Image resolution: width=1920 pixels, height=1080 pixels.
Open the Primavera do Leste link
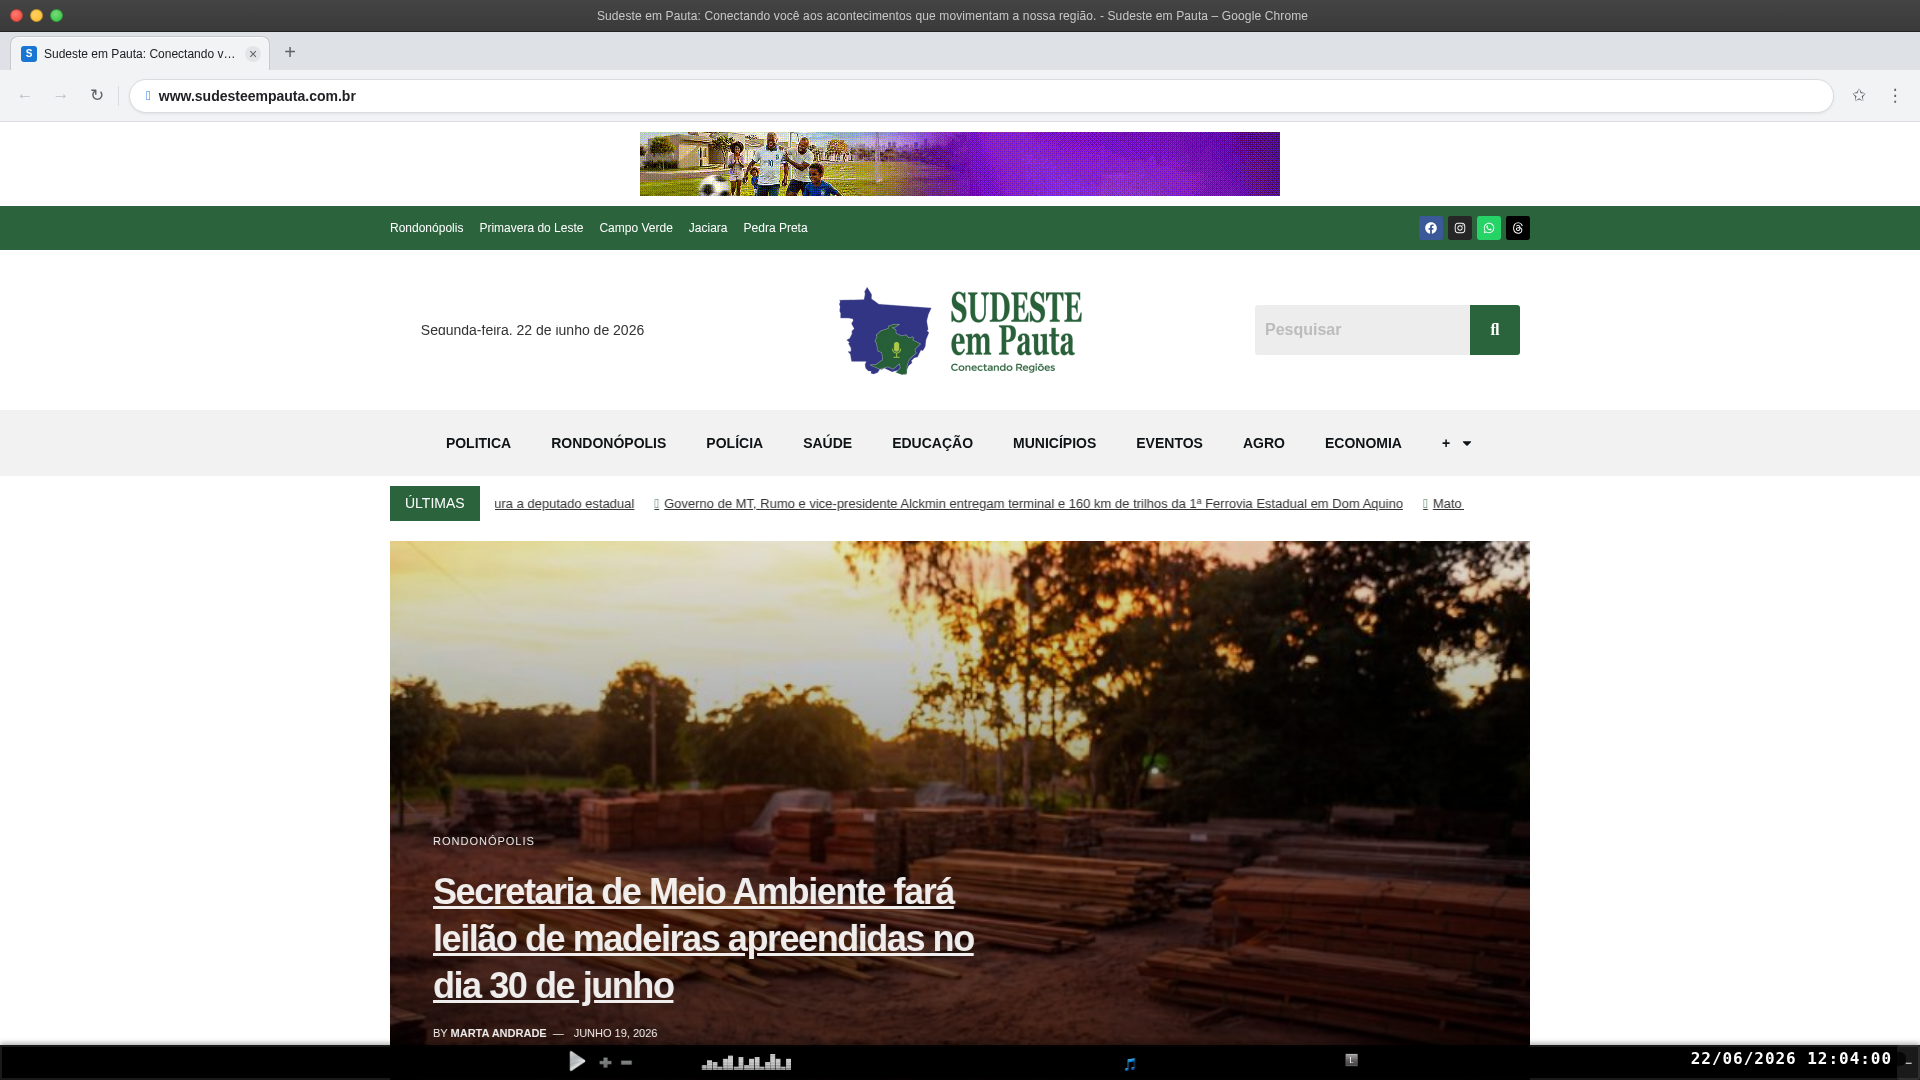click(531, 228)
